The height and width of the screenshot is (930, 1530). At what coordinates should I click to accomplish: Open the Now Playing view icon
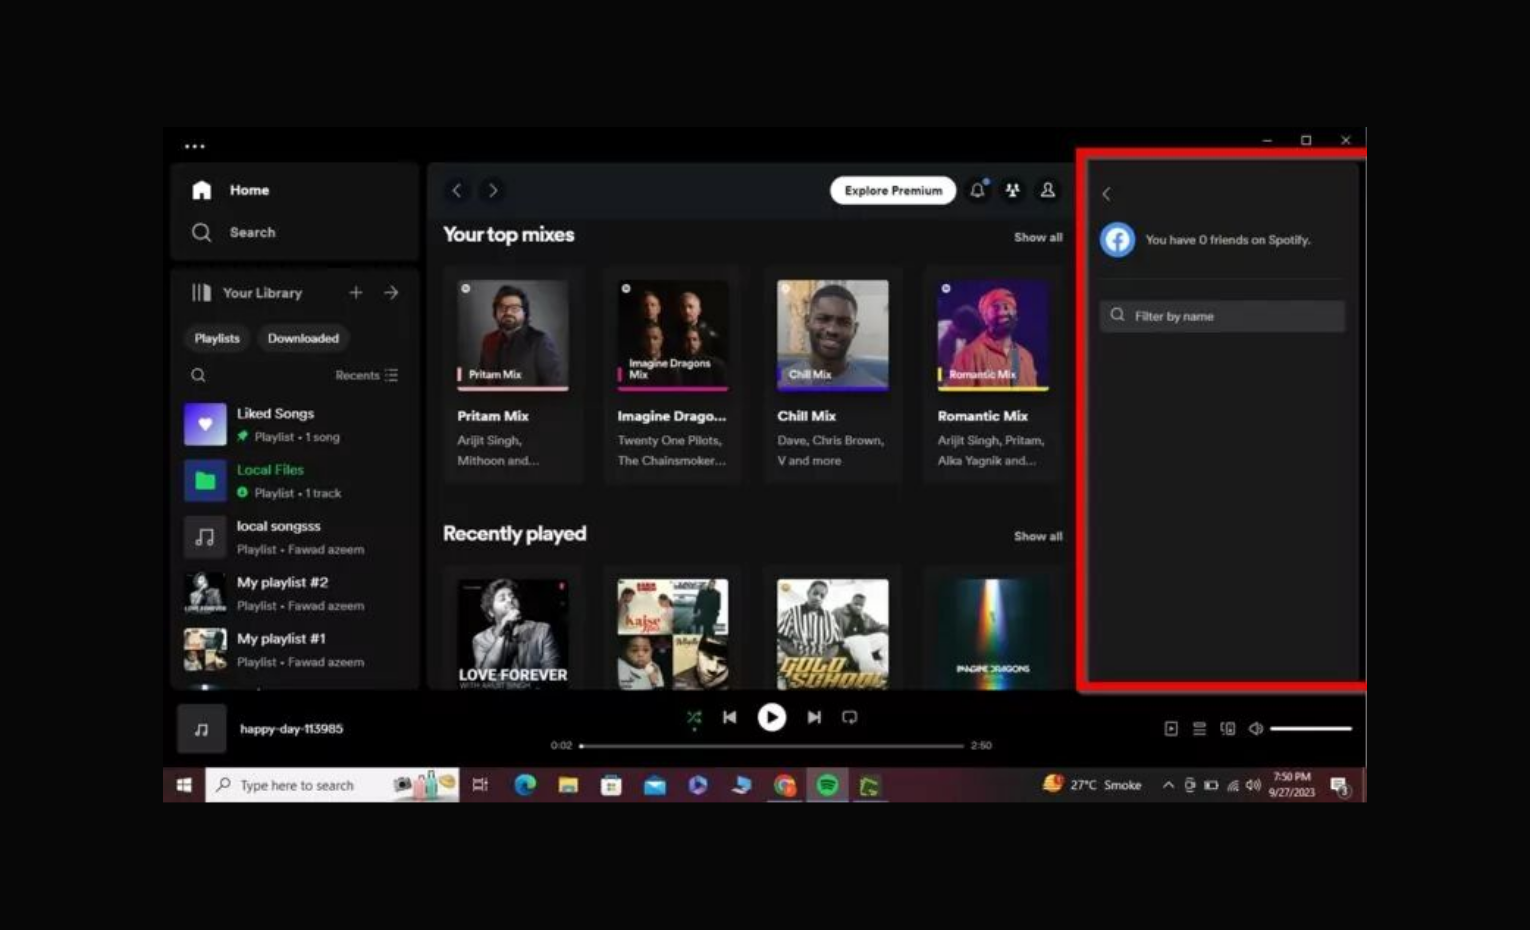[1171, 729]
